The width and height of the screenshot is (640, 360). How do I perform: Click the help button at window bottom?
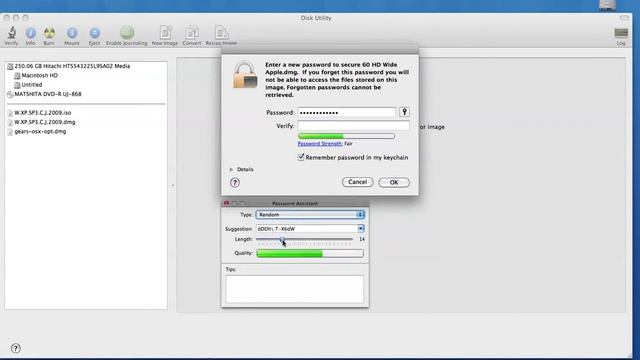pos(16,348)
